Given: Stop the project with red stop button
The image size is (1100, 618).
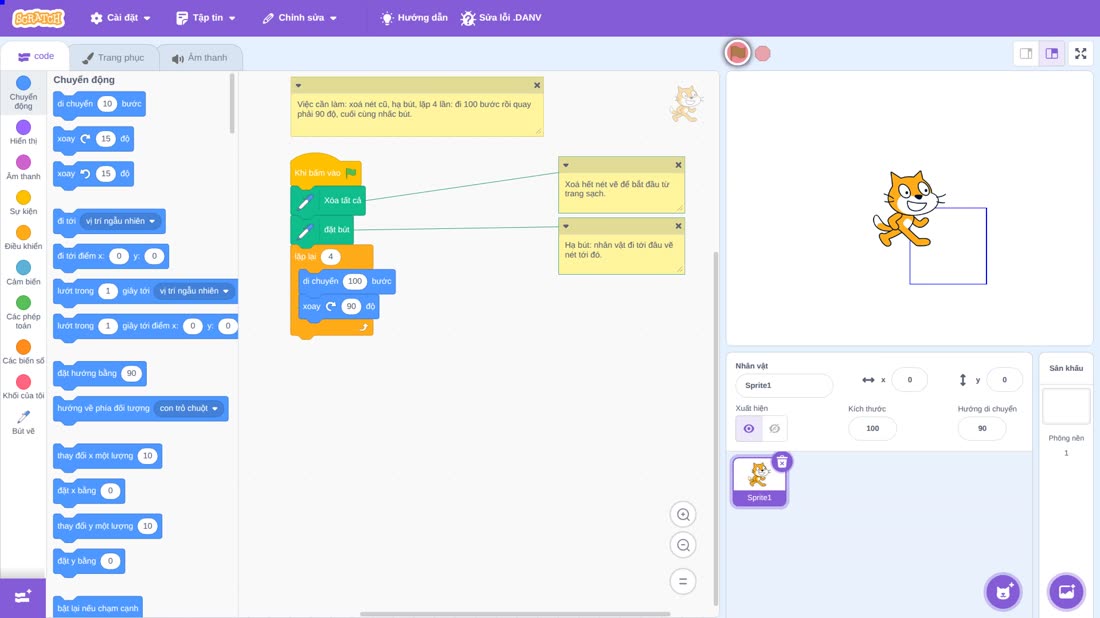Looking at the screenshot, I should click(763, 53).
